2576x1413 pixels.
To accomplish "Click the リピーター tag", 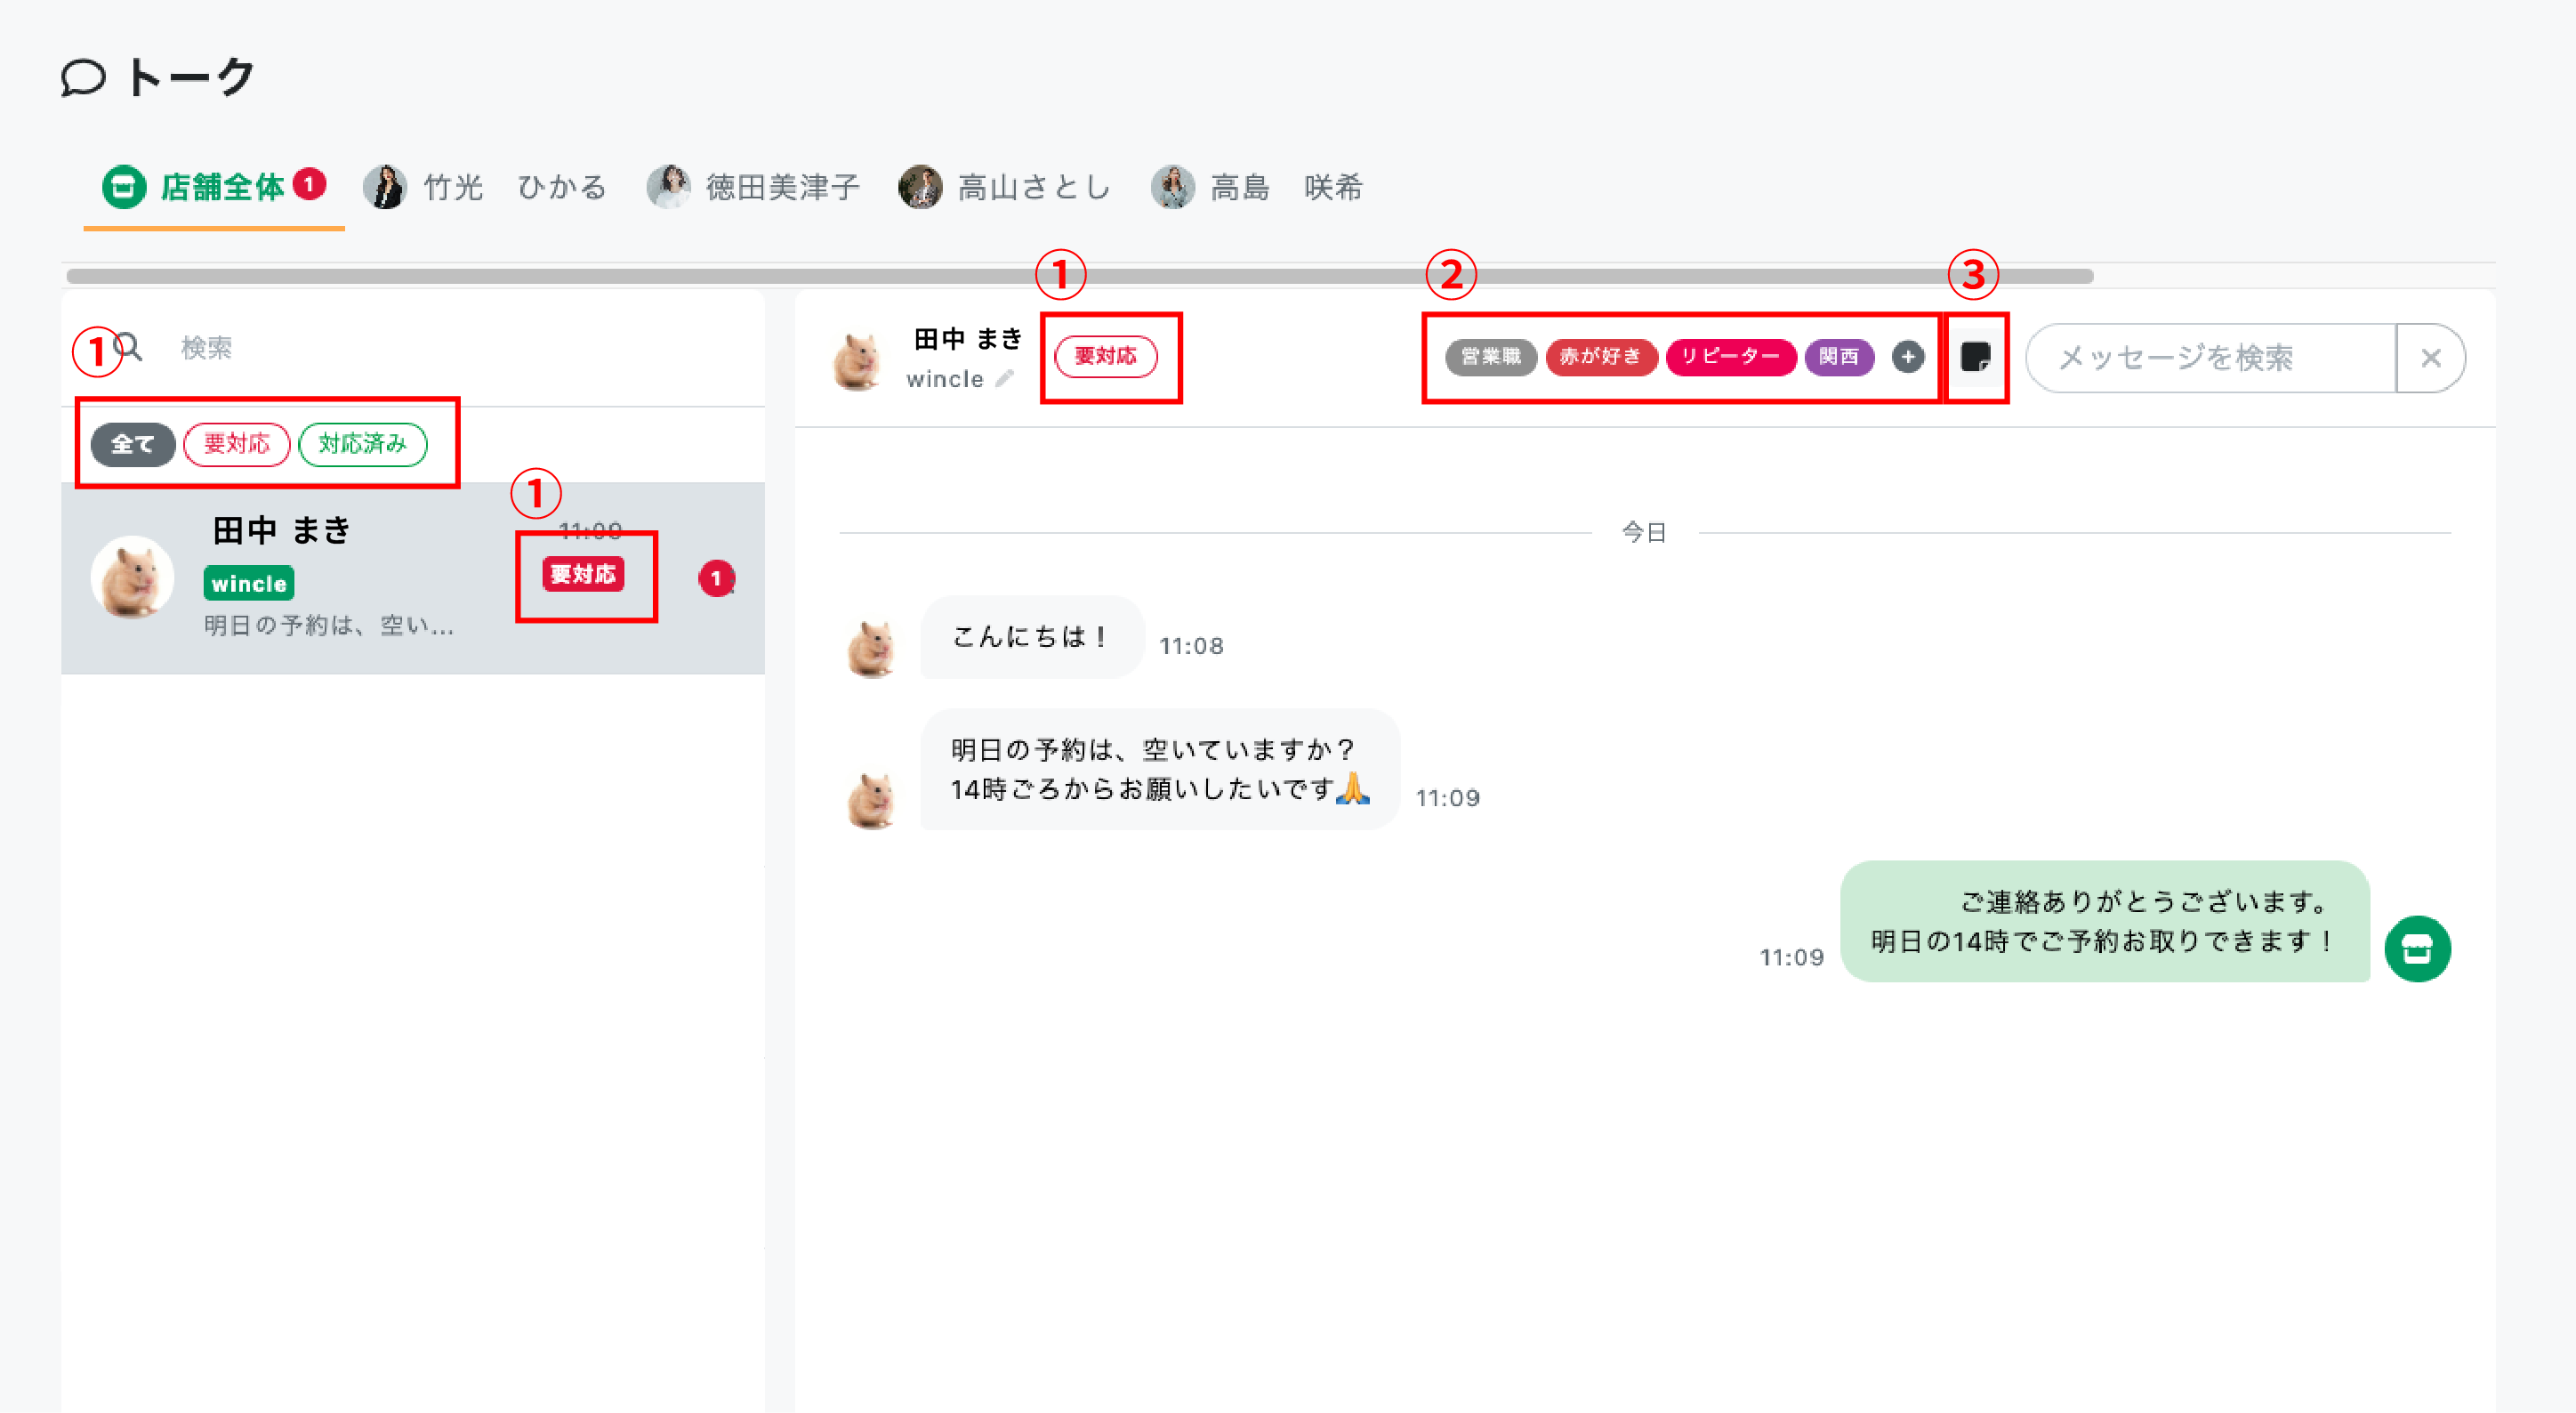I will click(1730, 357).
